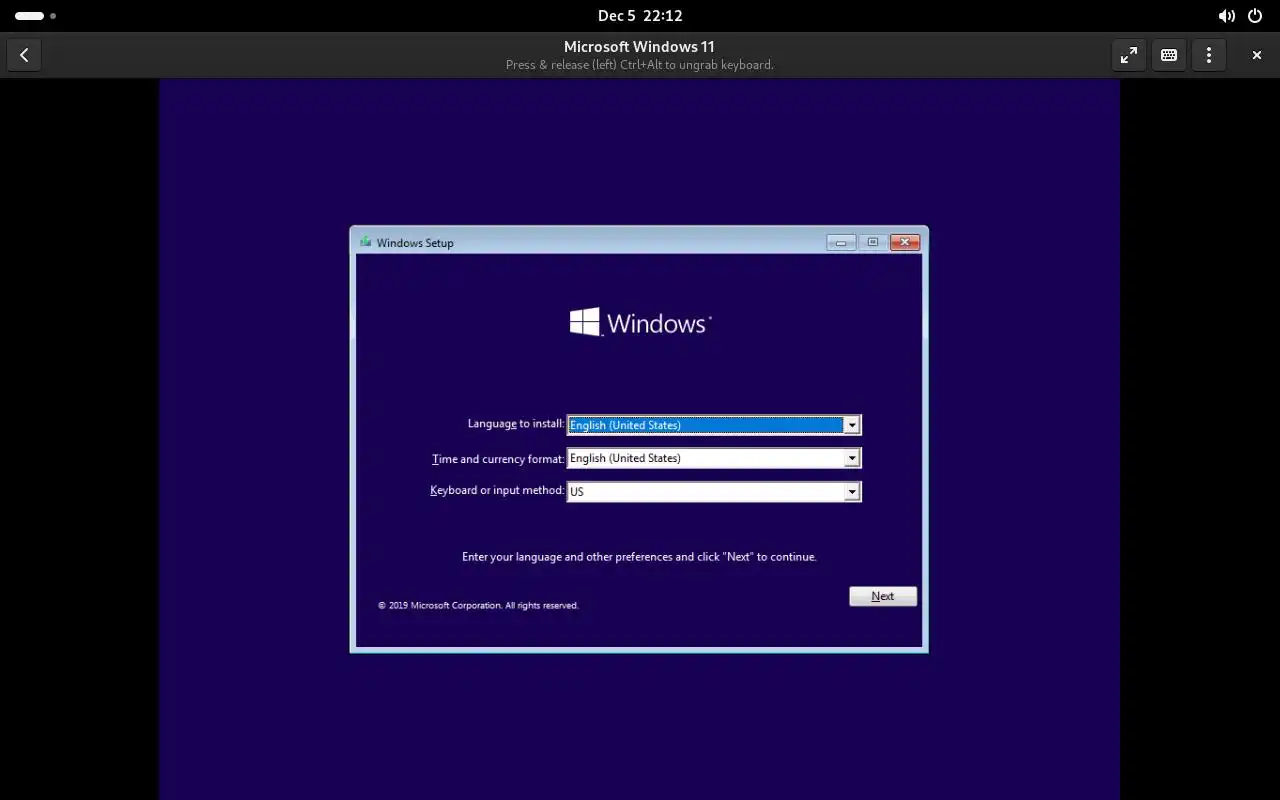Click the Windows Setup title icon
Image resolution: width=1280 pixels, height=800 pixels.
365,242
